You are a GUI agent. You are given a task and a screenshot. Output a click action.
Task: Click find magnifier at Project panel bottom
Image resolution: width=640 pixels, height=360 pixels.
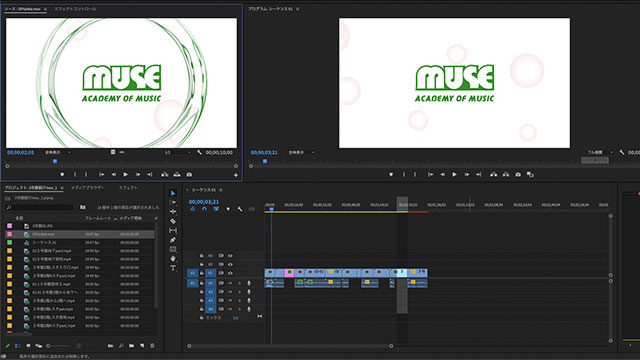point(121,346)
